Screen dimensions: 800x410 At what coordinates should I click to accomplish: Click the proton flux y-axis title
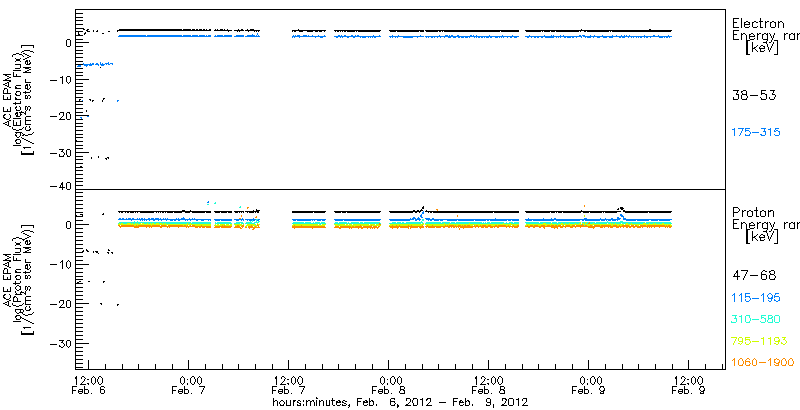20,279
